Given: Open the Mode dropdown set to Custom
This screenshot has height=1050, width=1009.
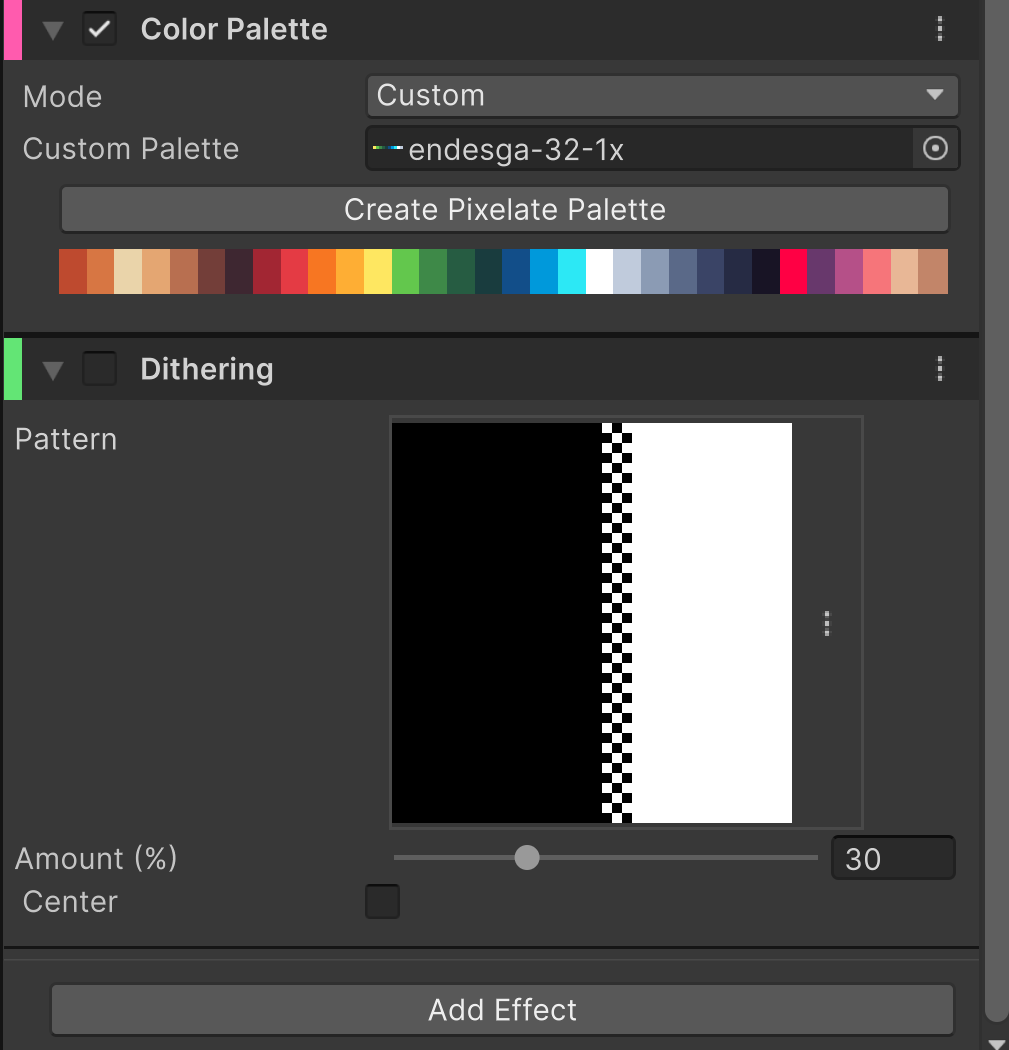Looking at the screenshot, I should [x=662, y=96].
